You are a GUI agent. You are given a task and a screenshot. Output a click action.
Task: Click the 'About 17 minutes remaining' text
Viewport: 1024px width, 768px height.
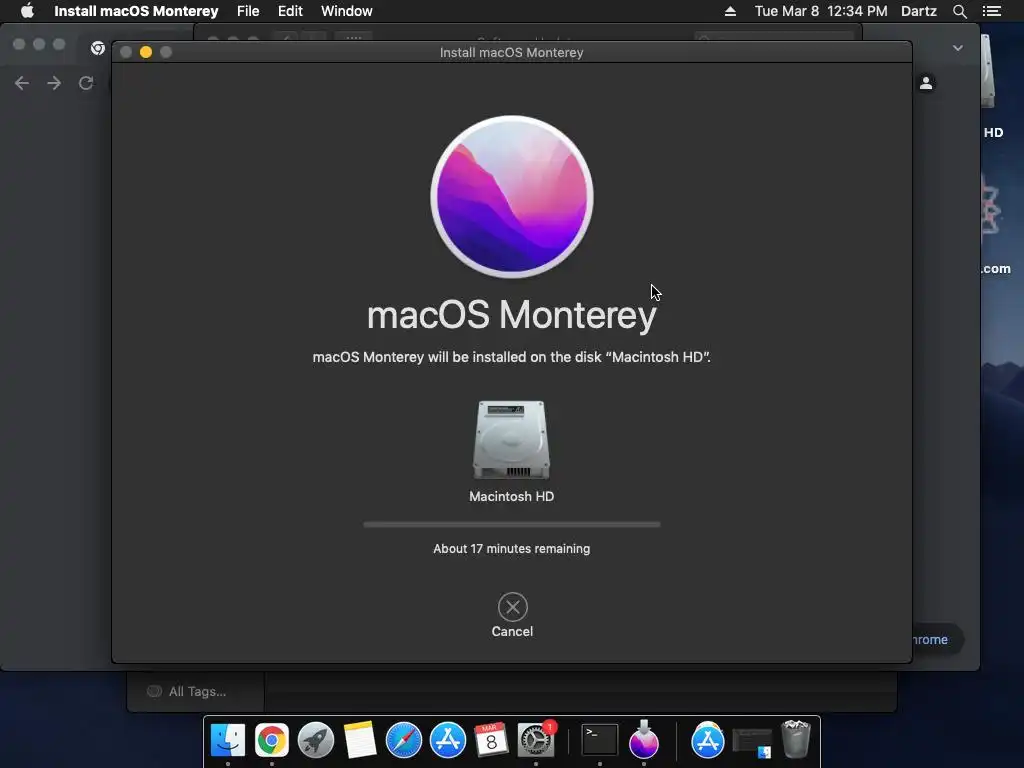click(x=512, y=549)
